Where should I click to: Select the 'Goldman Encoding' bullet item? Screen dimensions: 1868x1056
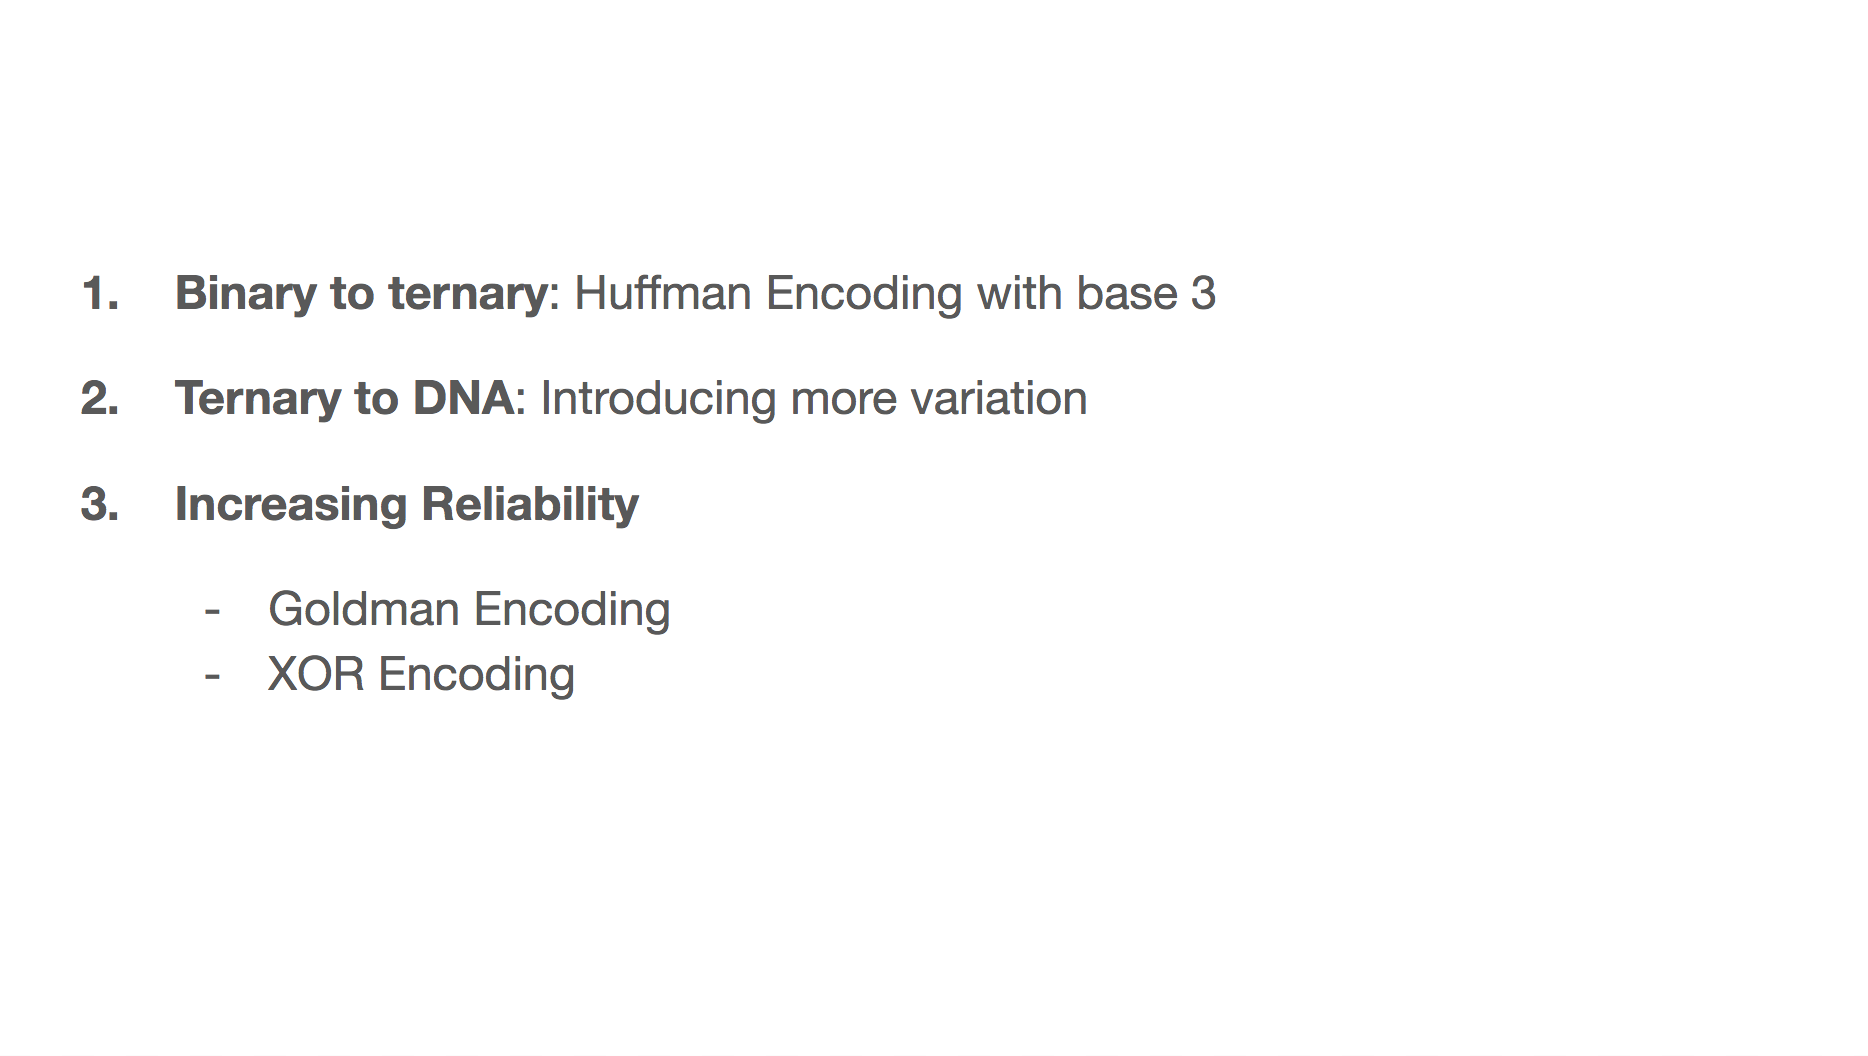(469, 609)
